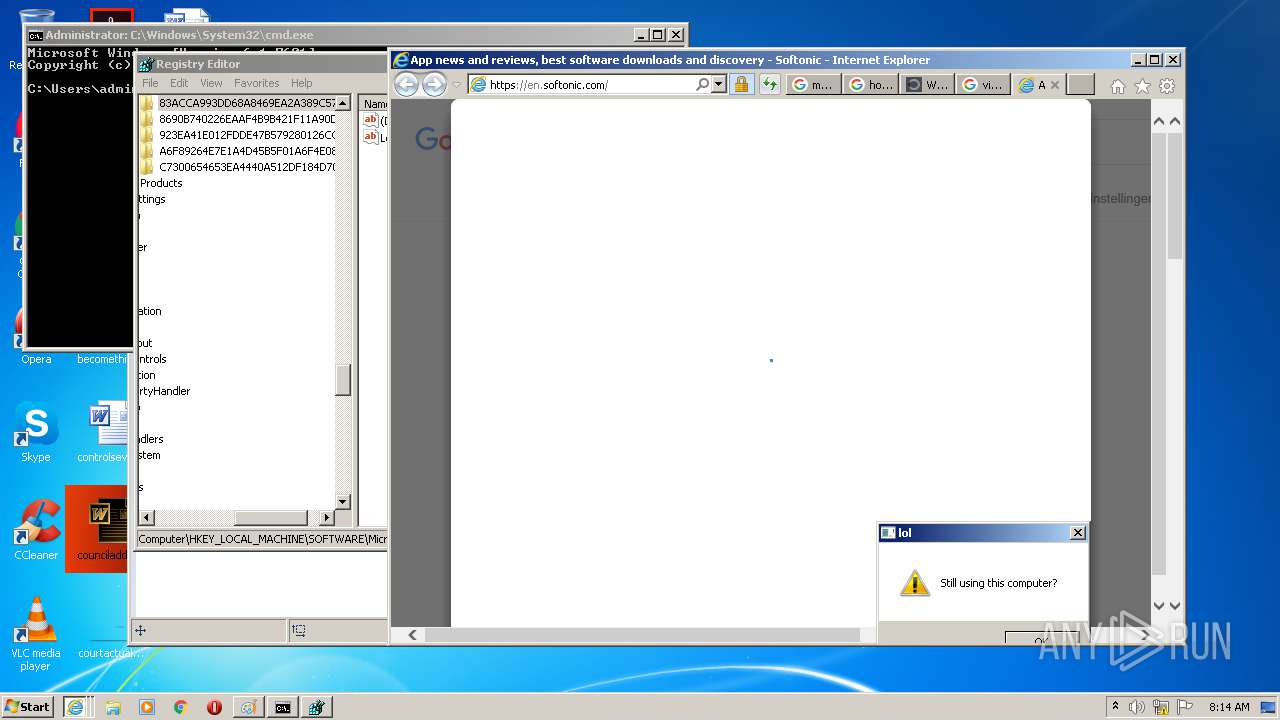Open Registry Editor Edit menu
1280x720 pixels.
click(x=179, y=83)
